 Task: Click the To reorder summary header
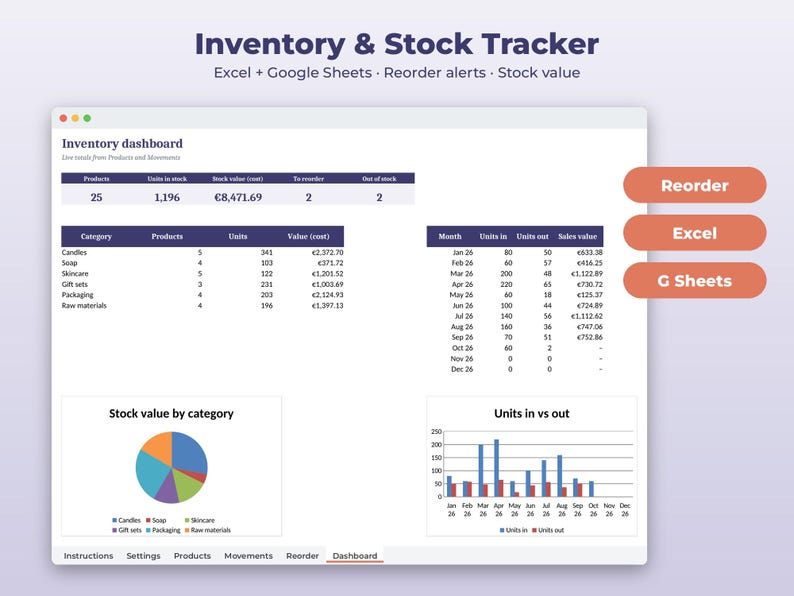pyautogui.click(x=308, y=179)
